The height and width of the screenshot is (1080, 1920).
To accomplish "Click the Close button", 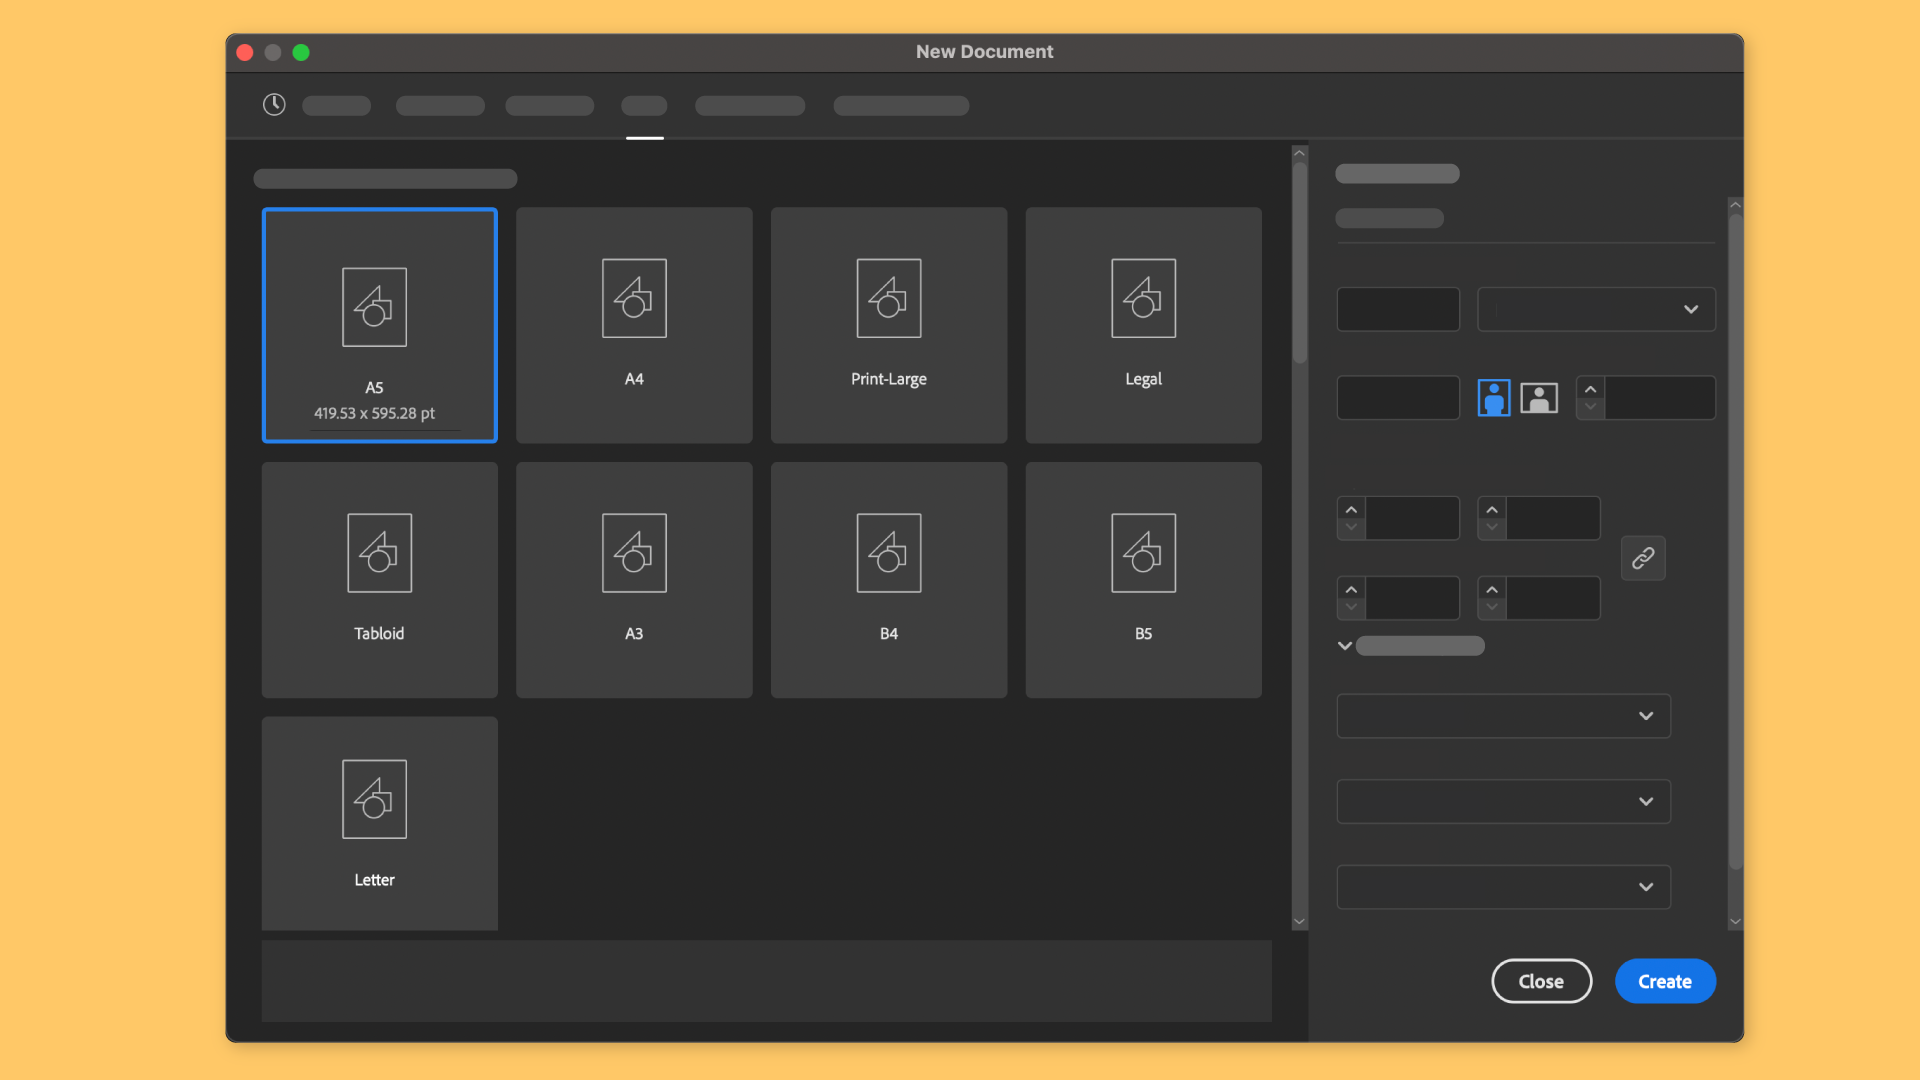I will [x=1541, y=981].
